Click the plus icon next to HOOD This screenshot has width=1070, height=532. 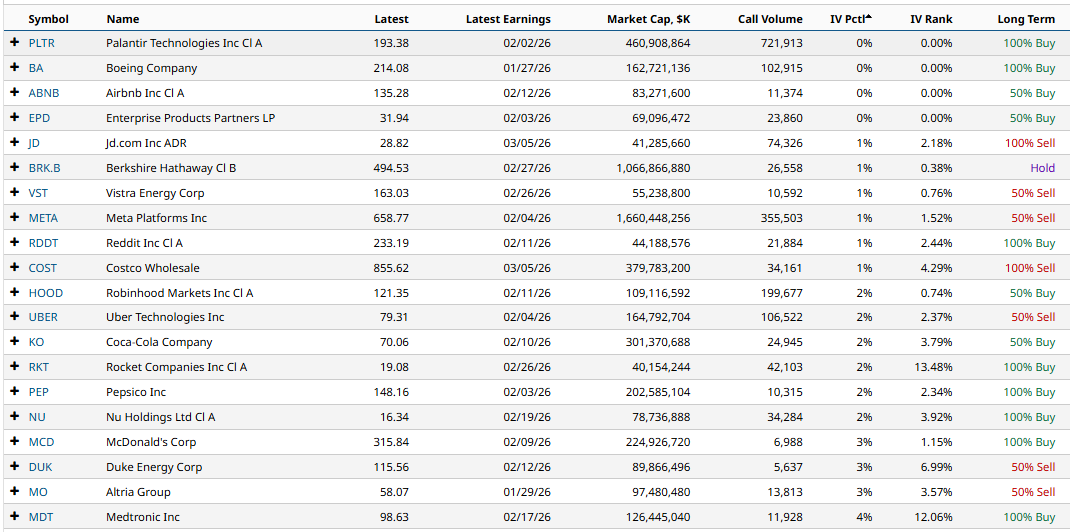point(15,293)
